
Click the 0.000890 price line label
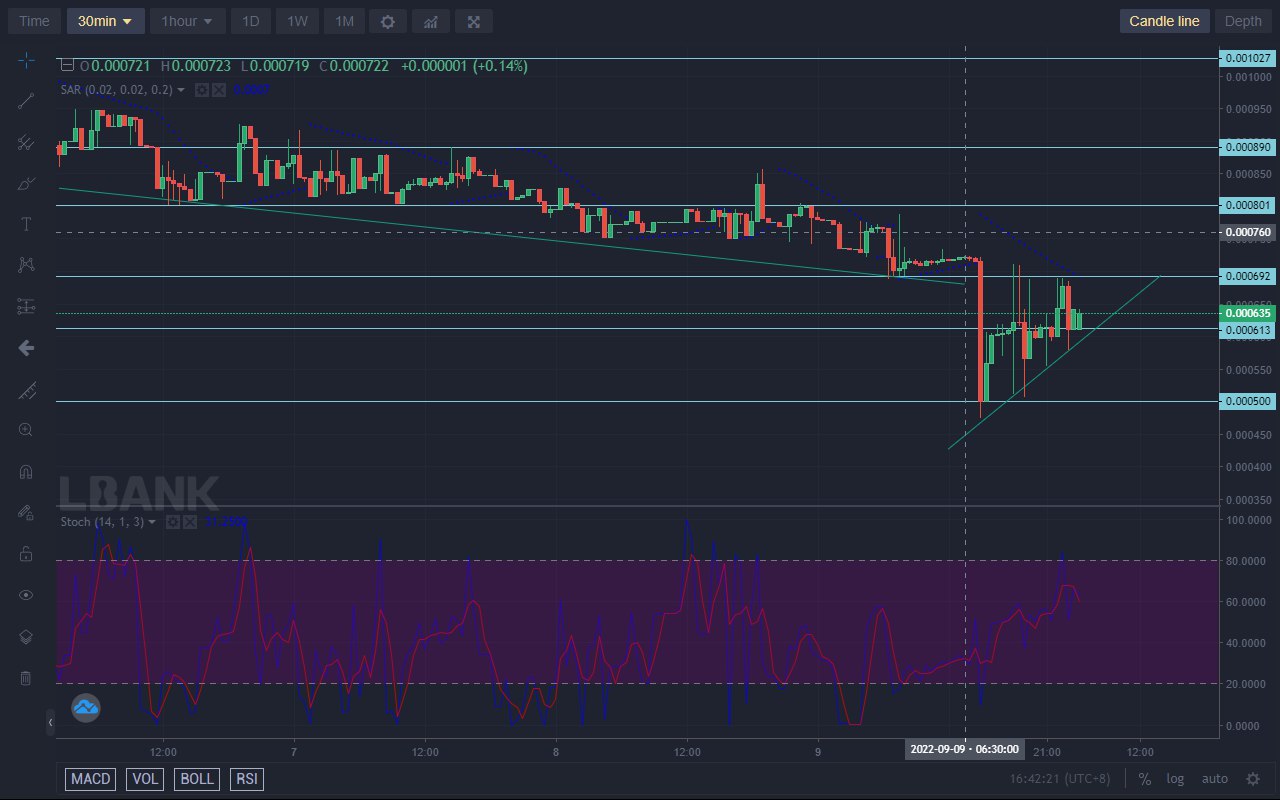pos(1247,147)
